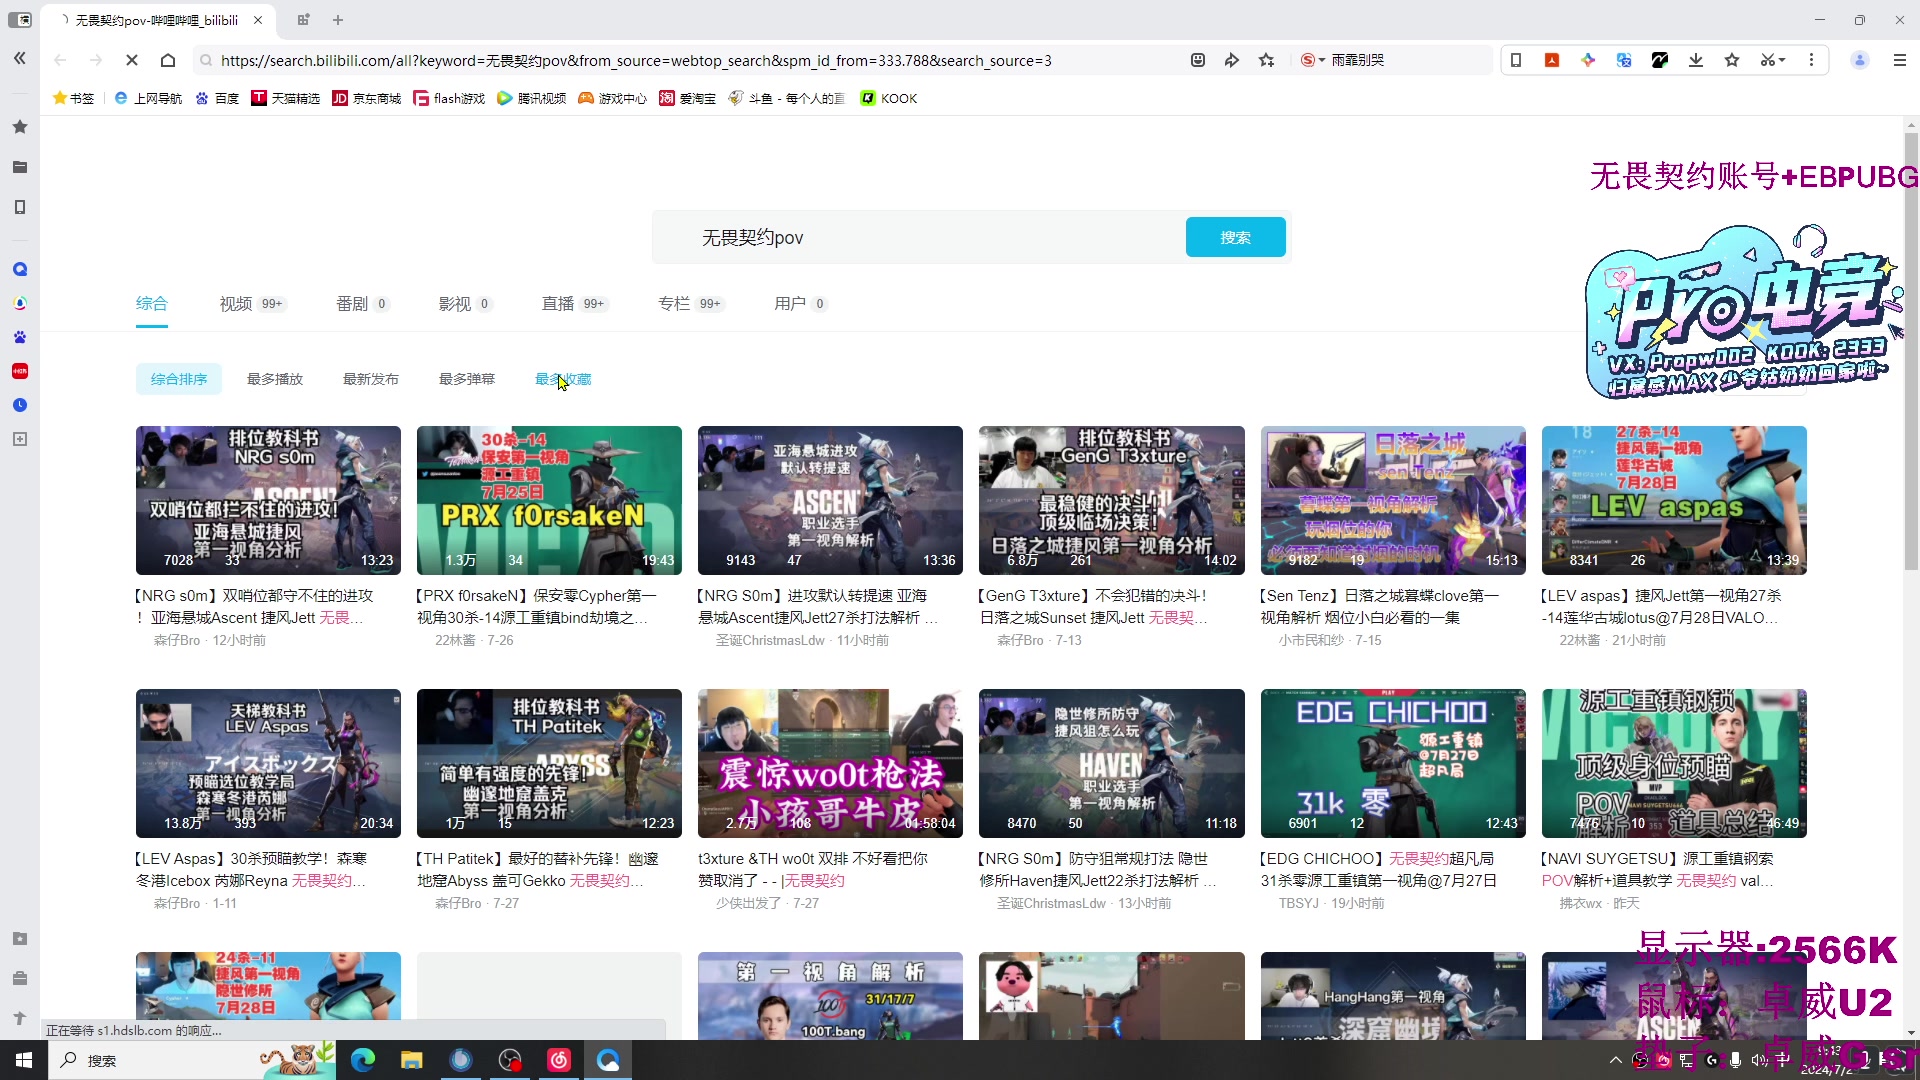Switch to the 番剧 tab
The width and height of the screenshot is (1920, 1080).
pyautogui.click(x=362, y=303)
